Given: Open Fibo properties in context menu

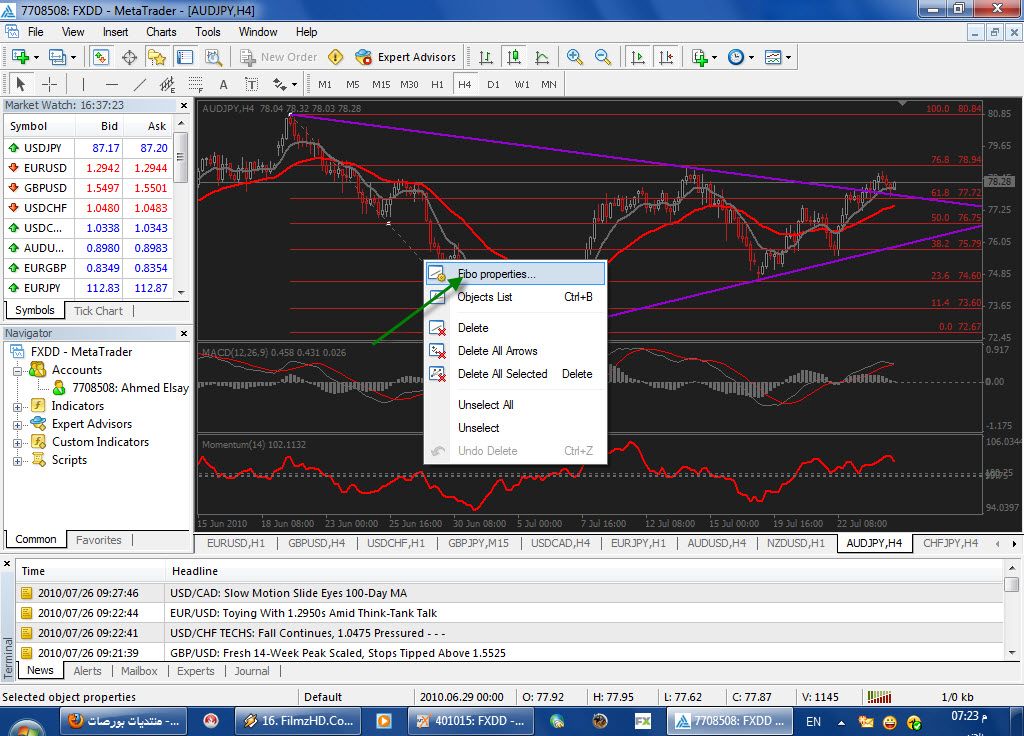Looking at the screenshot, I should 496,274.
